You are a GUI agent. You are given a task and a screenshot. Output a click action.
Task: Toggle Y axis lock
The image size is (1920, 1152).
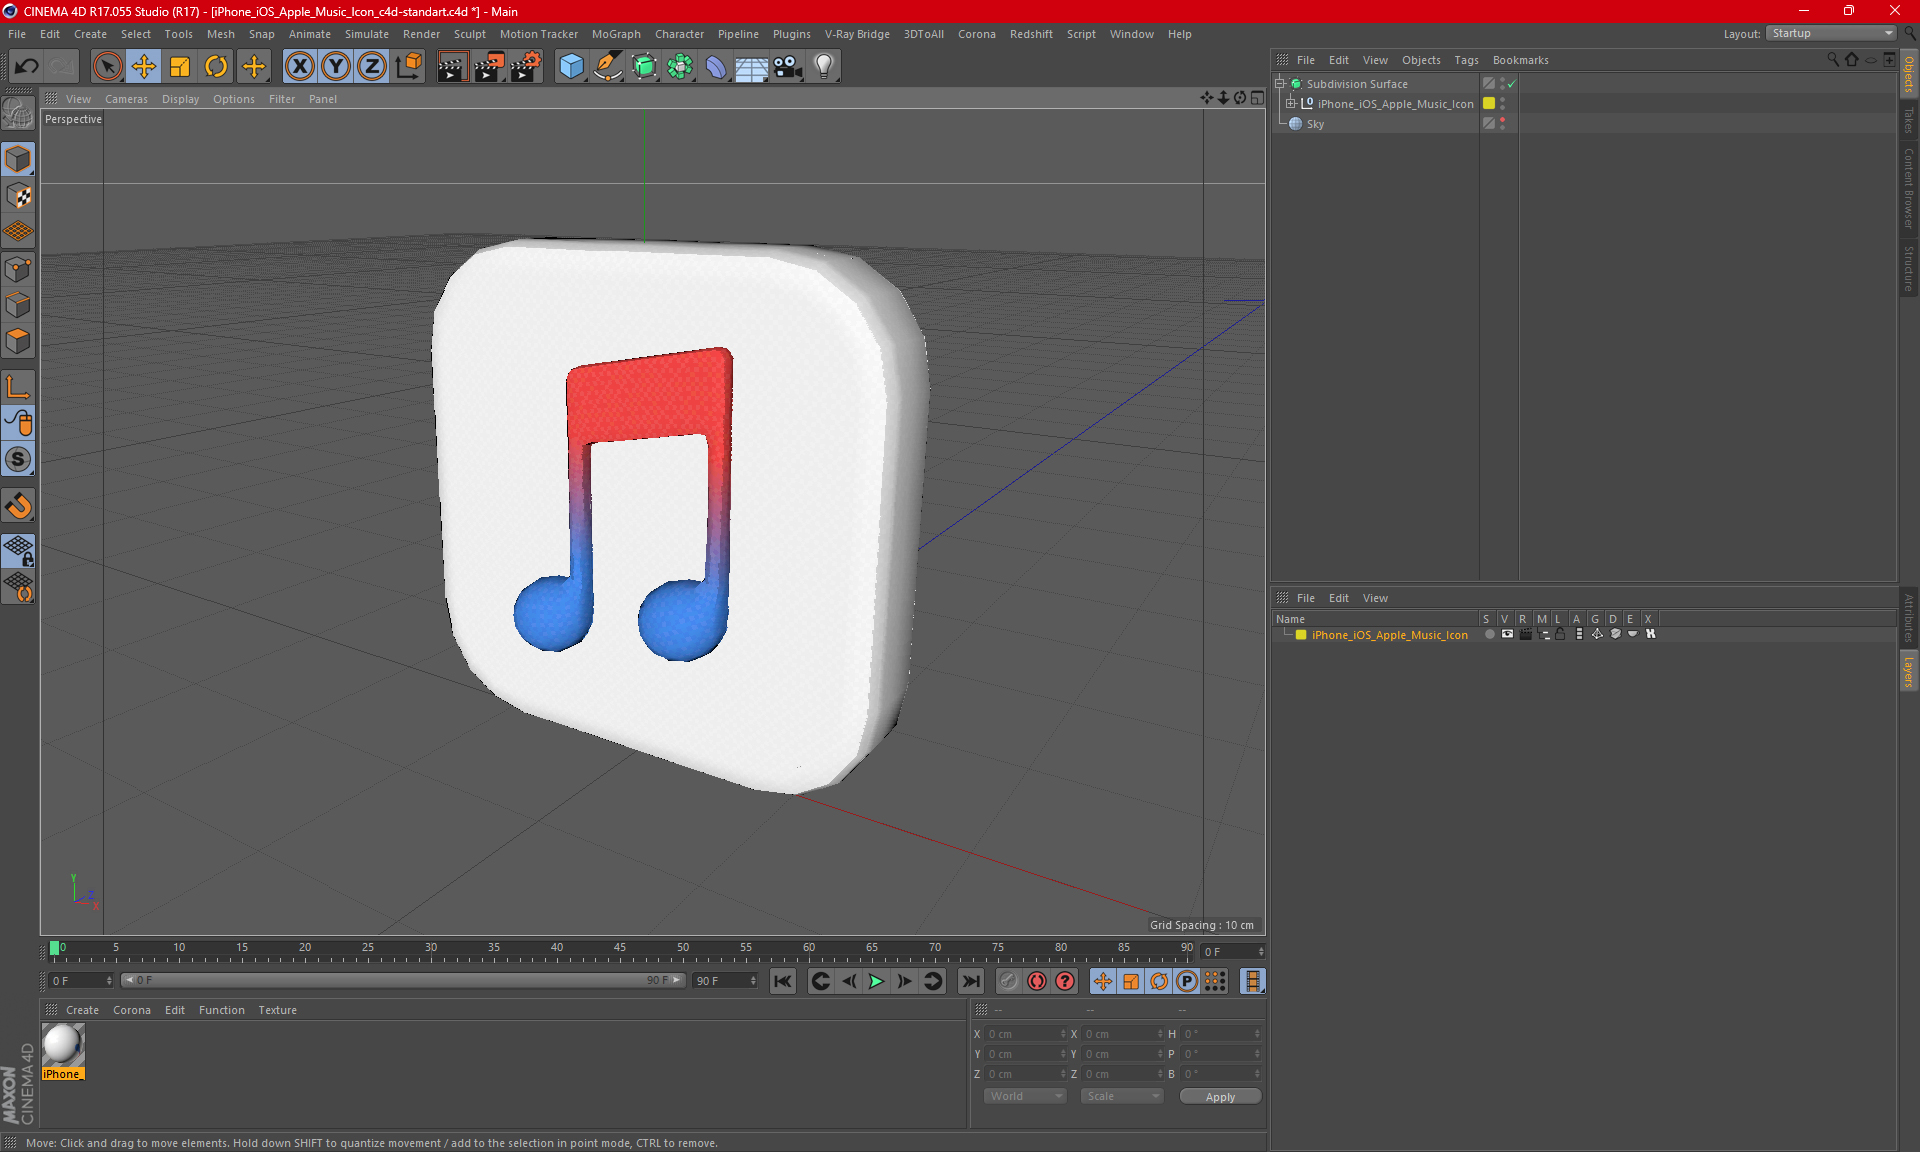(x=336, y=67)
